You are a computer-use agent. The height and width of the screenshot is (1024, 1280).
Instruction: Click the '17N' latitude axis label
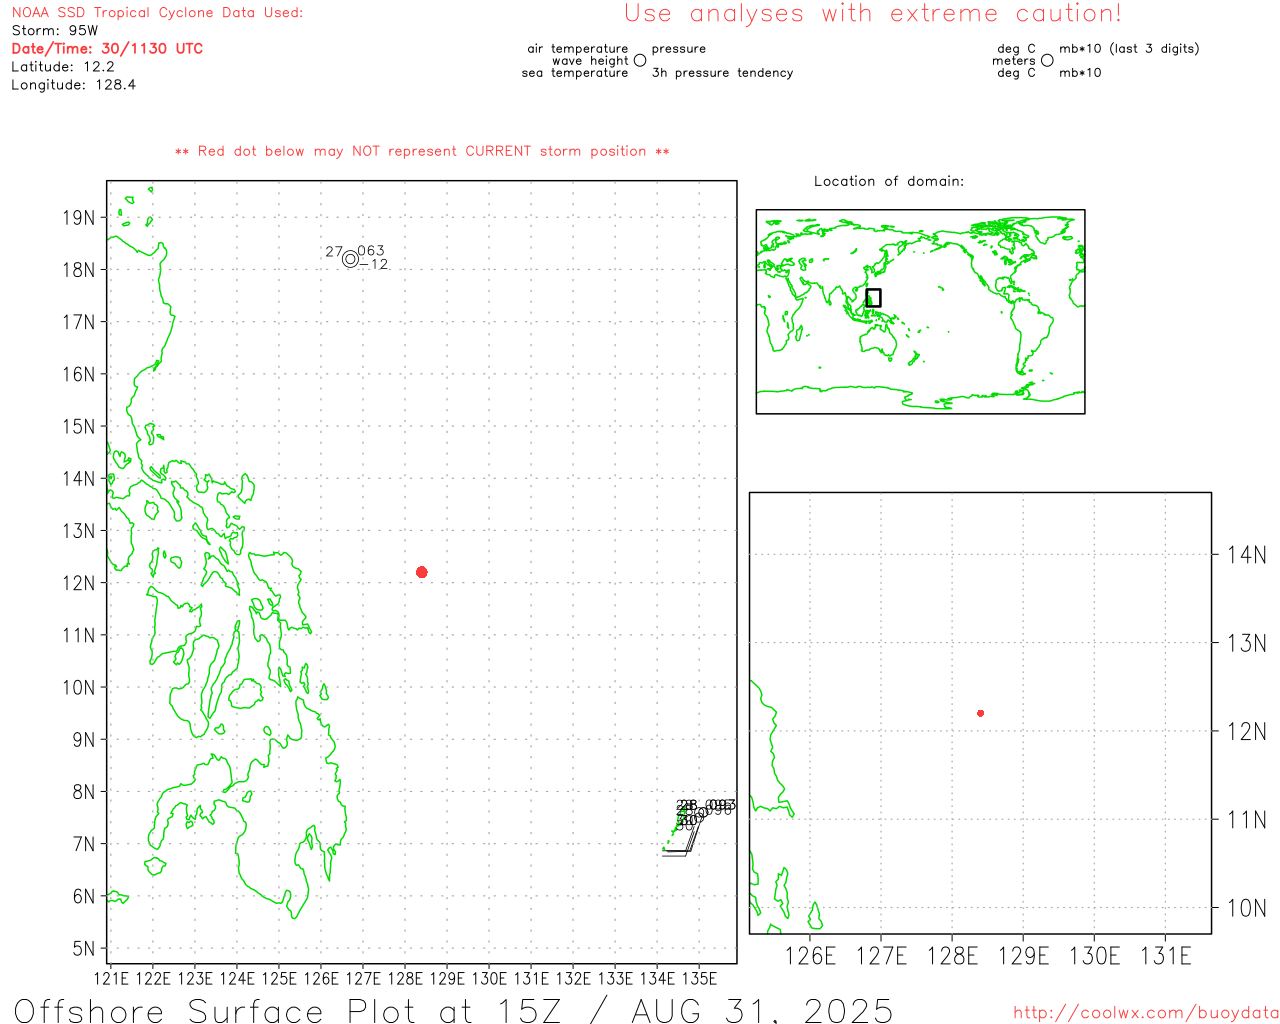tap(79, 322)
